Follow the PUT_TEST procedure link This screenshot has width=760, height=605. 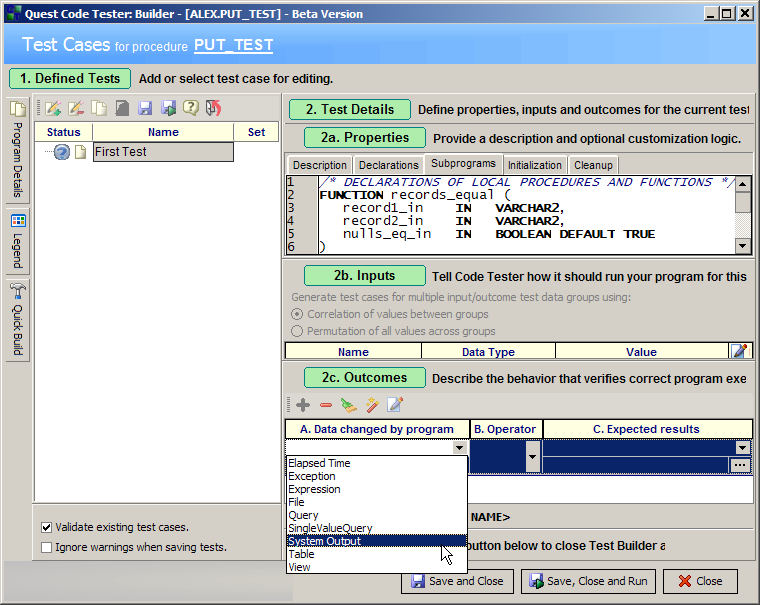pyautogui.click(x=233, y=46)
